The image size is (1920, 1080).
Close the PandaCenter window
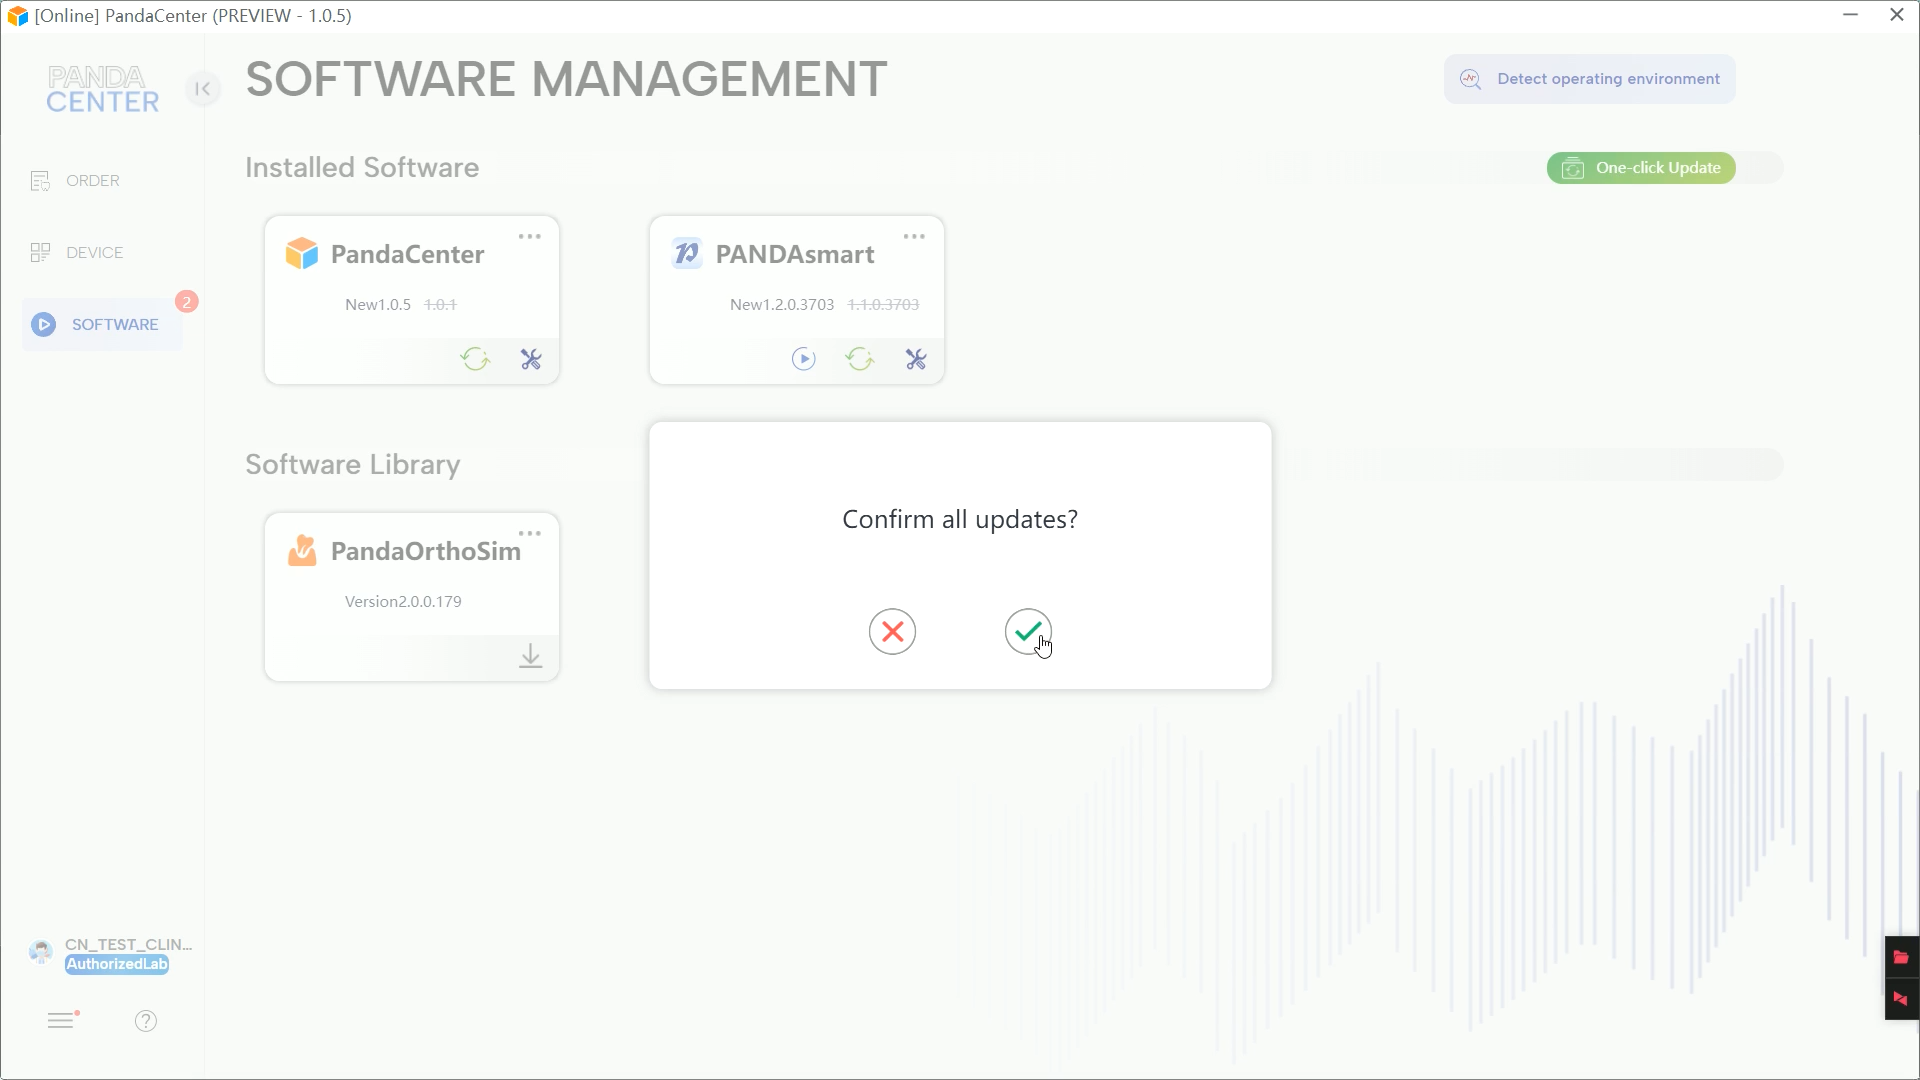(1897, 15)
